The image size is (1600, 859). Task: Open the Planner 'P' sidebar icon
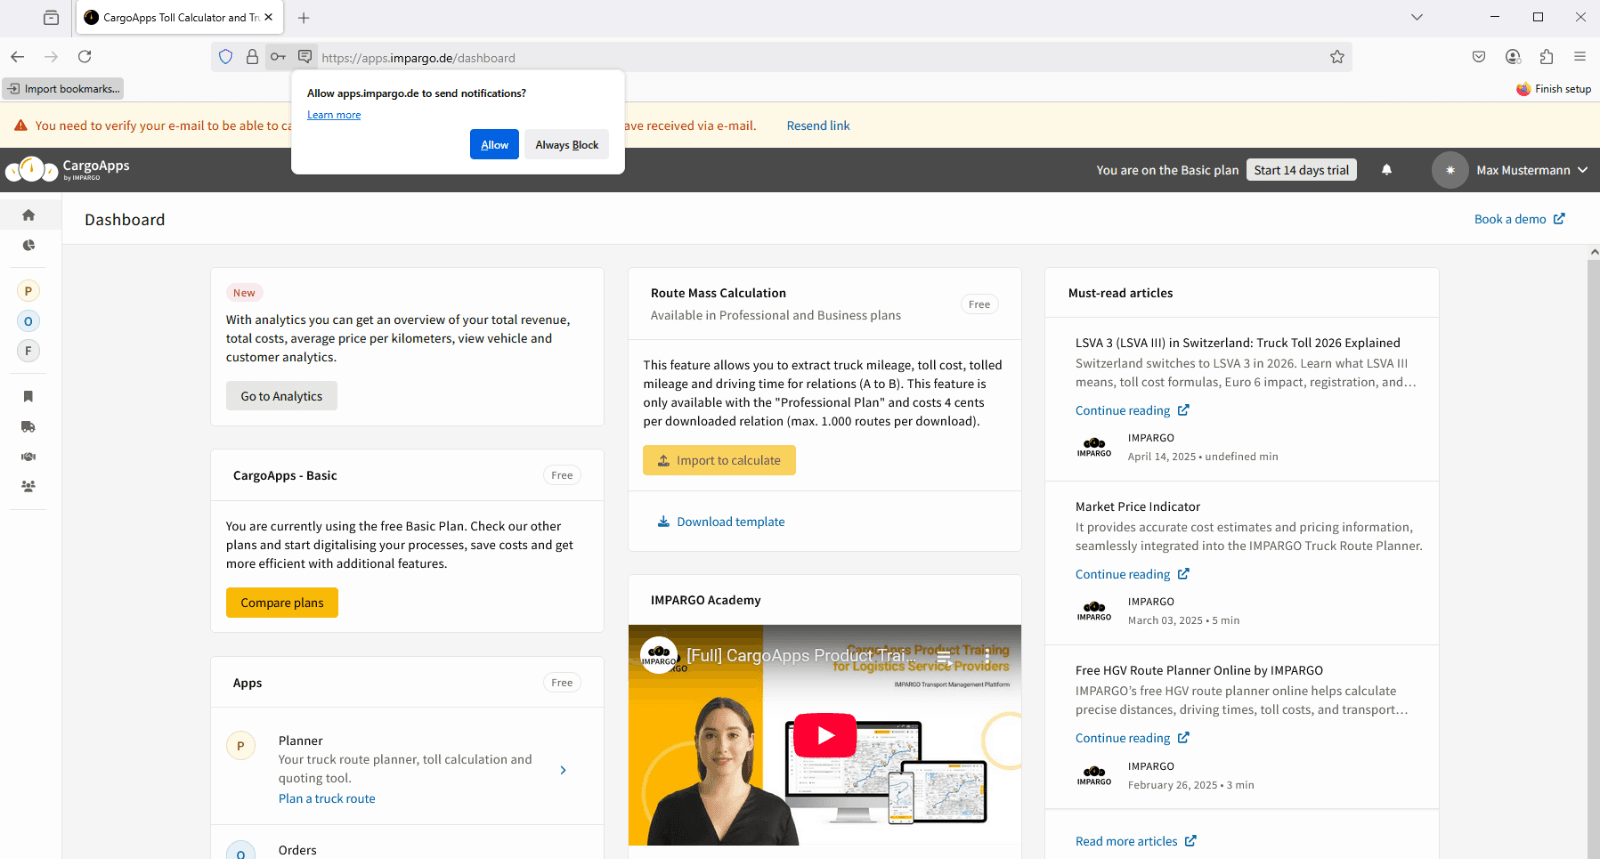click(28, 291)
